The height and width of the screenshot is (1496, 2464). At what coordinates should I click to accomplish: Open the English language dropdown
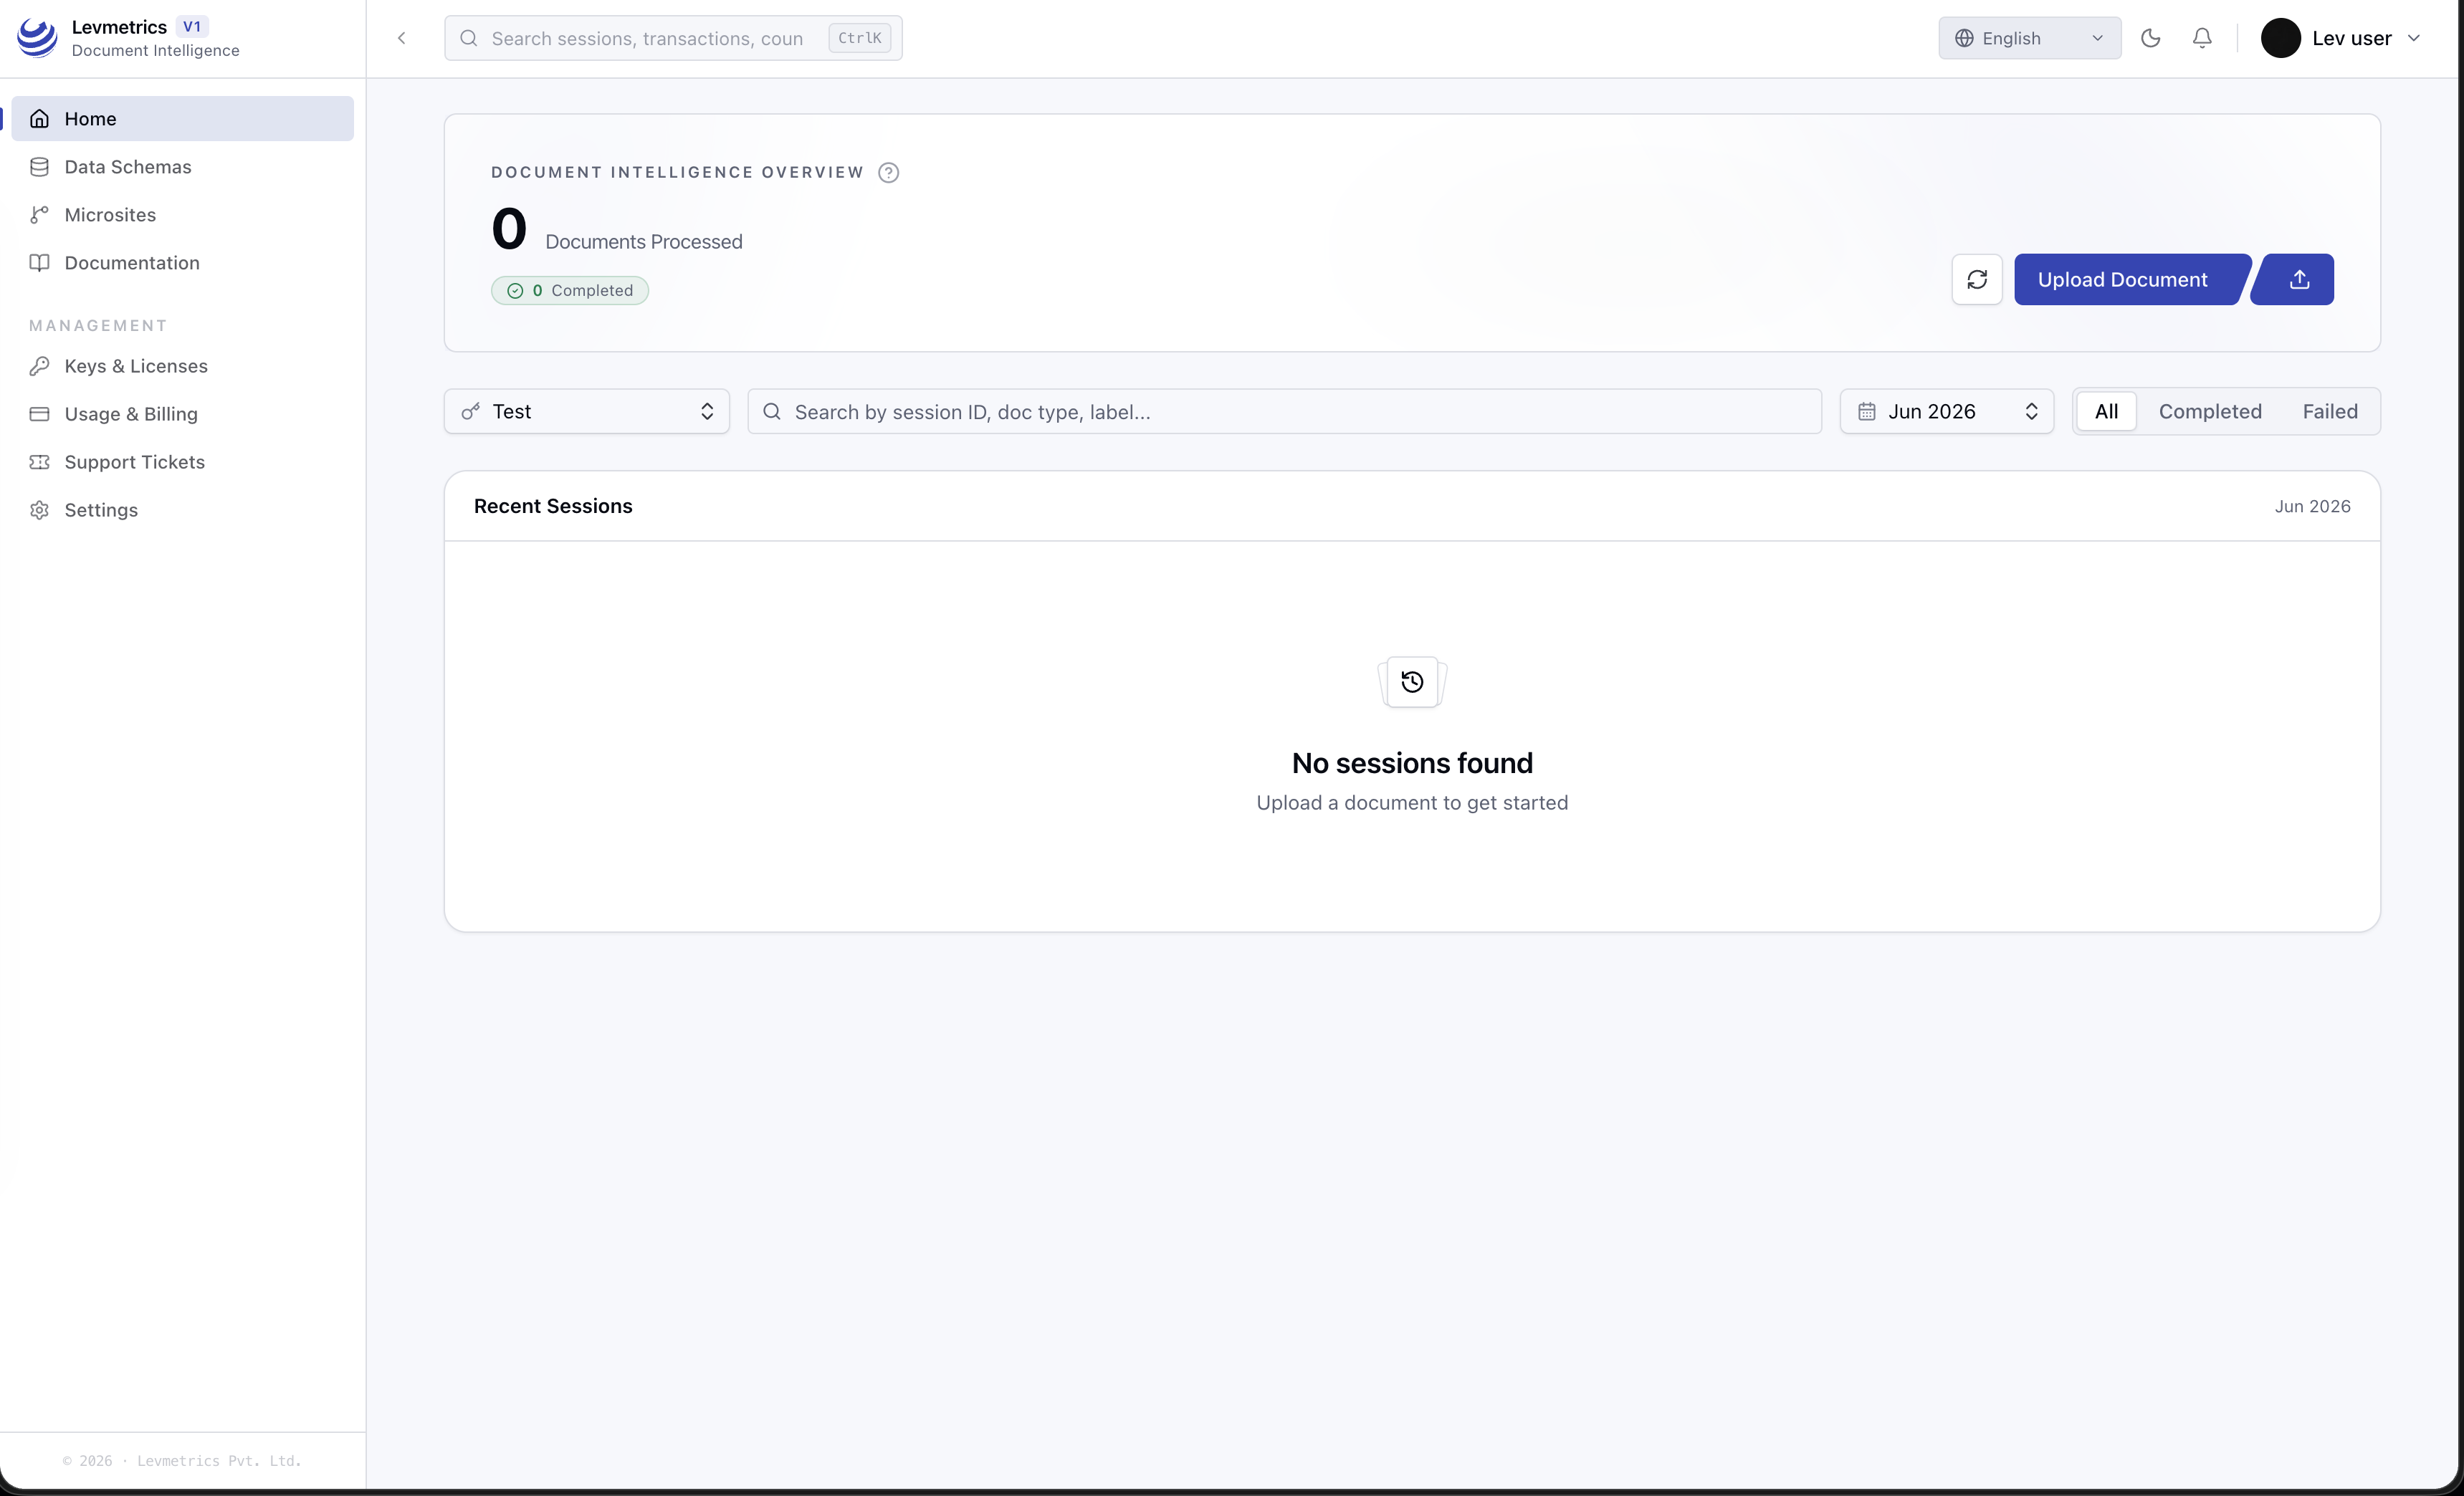2029,38
